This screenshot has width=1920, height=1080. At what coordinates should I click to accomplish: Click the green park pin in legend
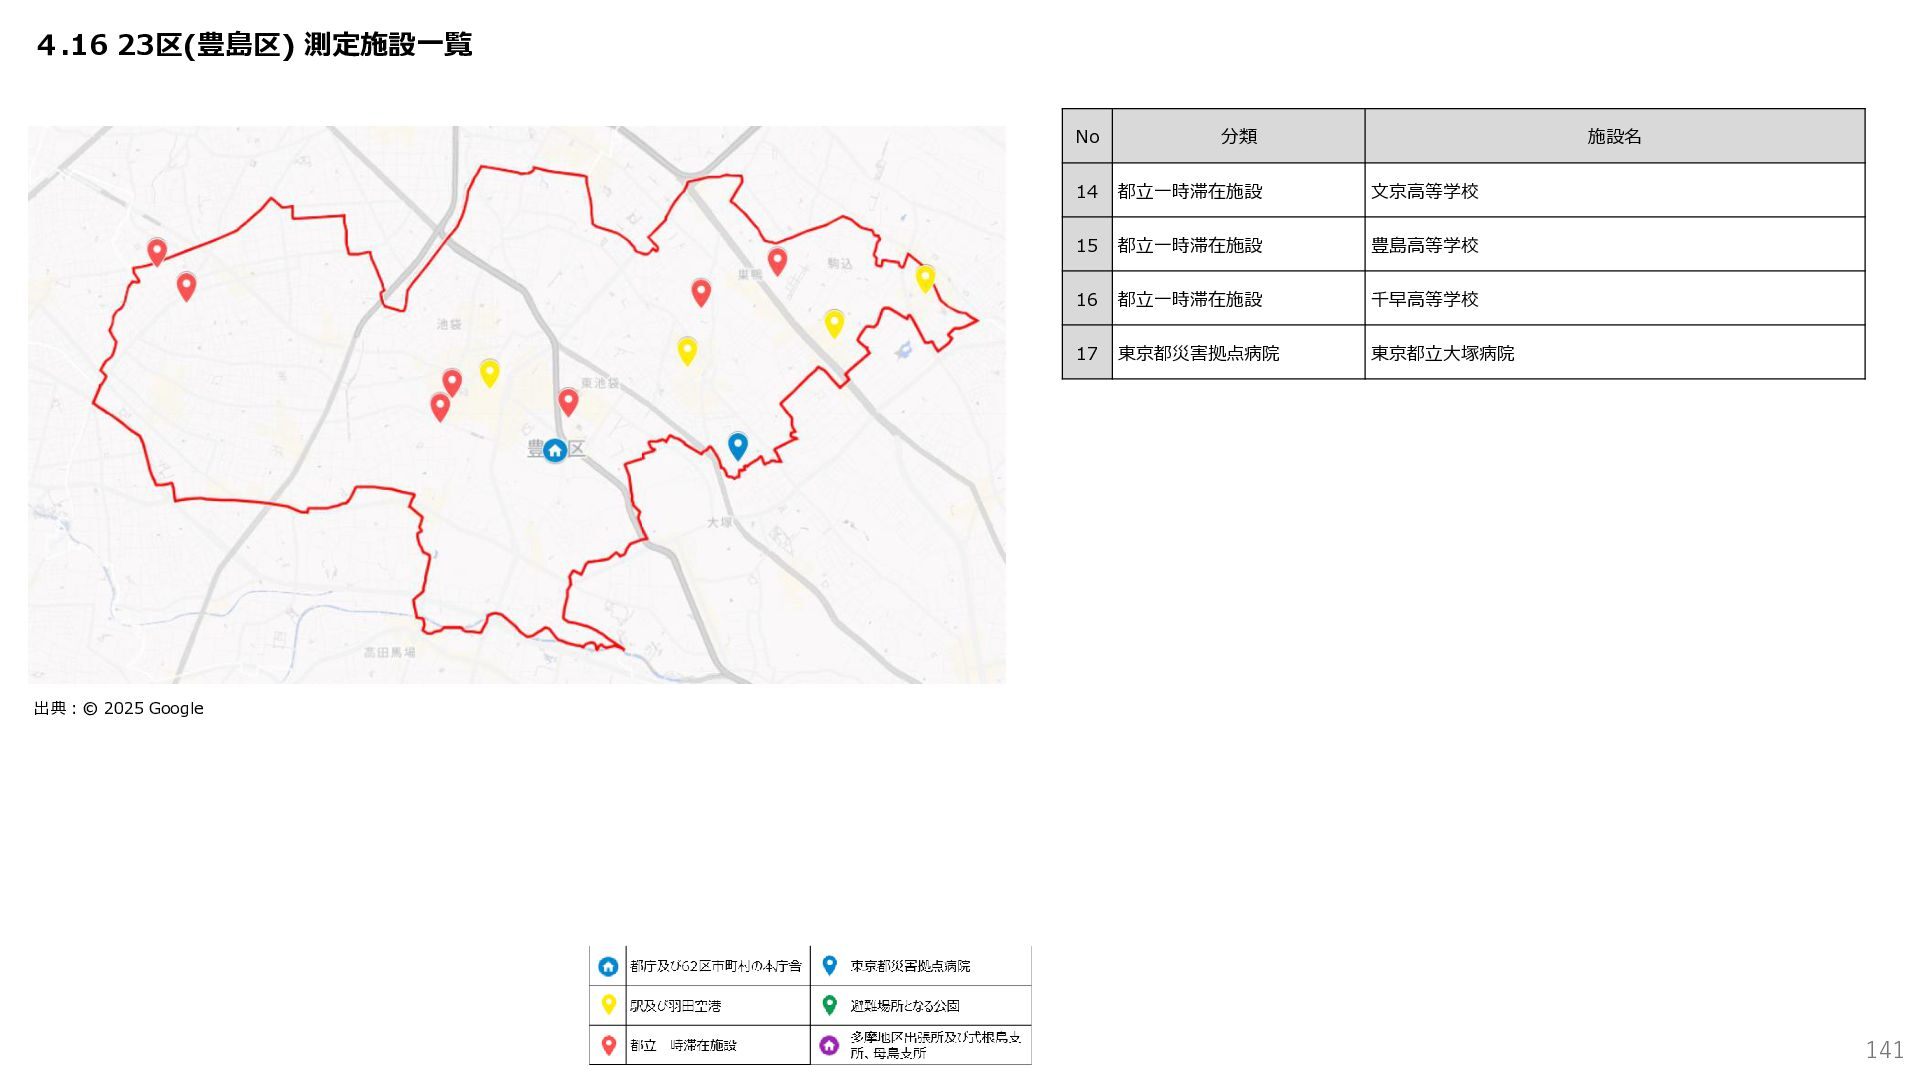pos(829,1004)
